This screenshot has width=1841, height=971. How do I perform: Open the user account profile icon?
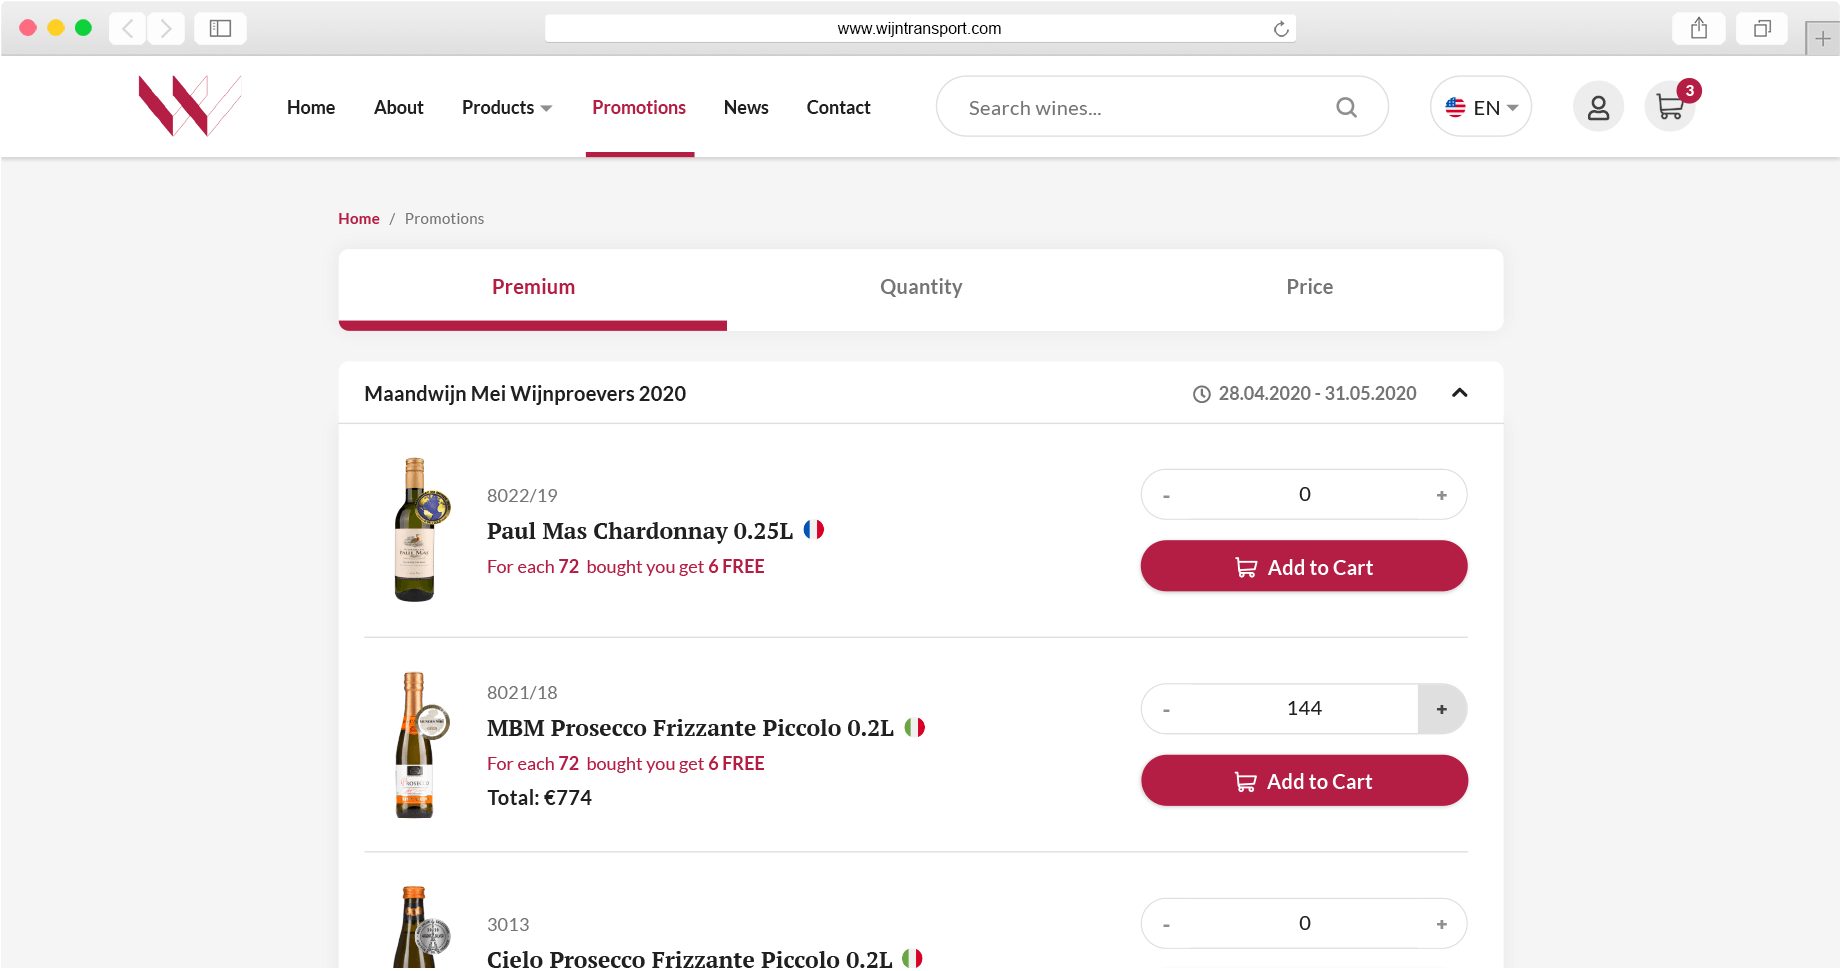[1598, 107]
